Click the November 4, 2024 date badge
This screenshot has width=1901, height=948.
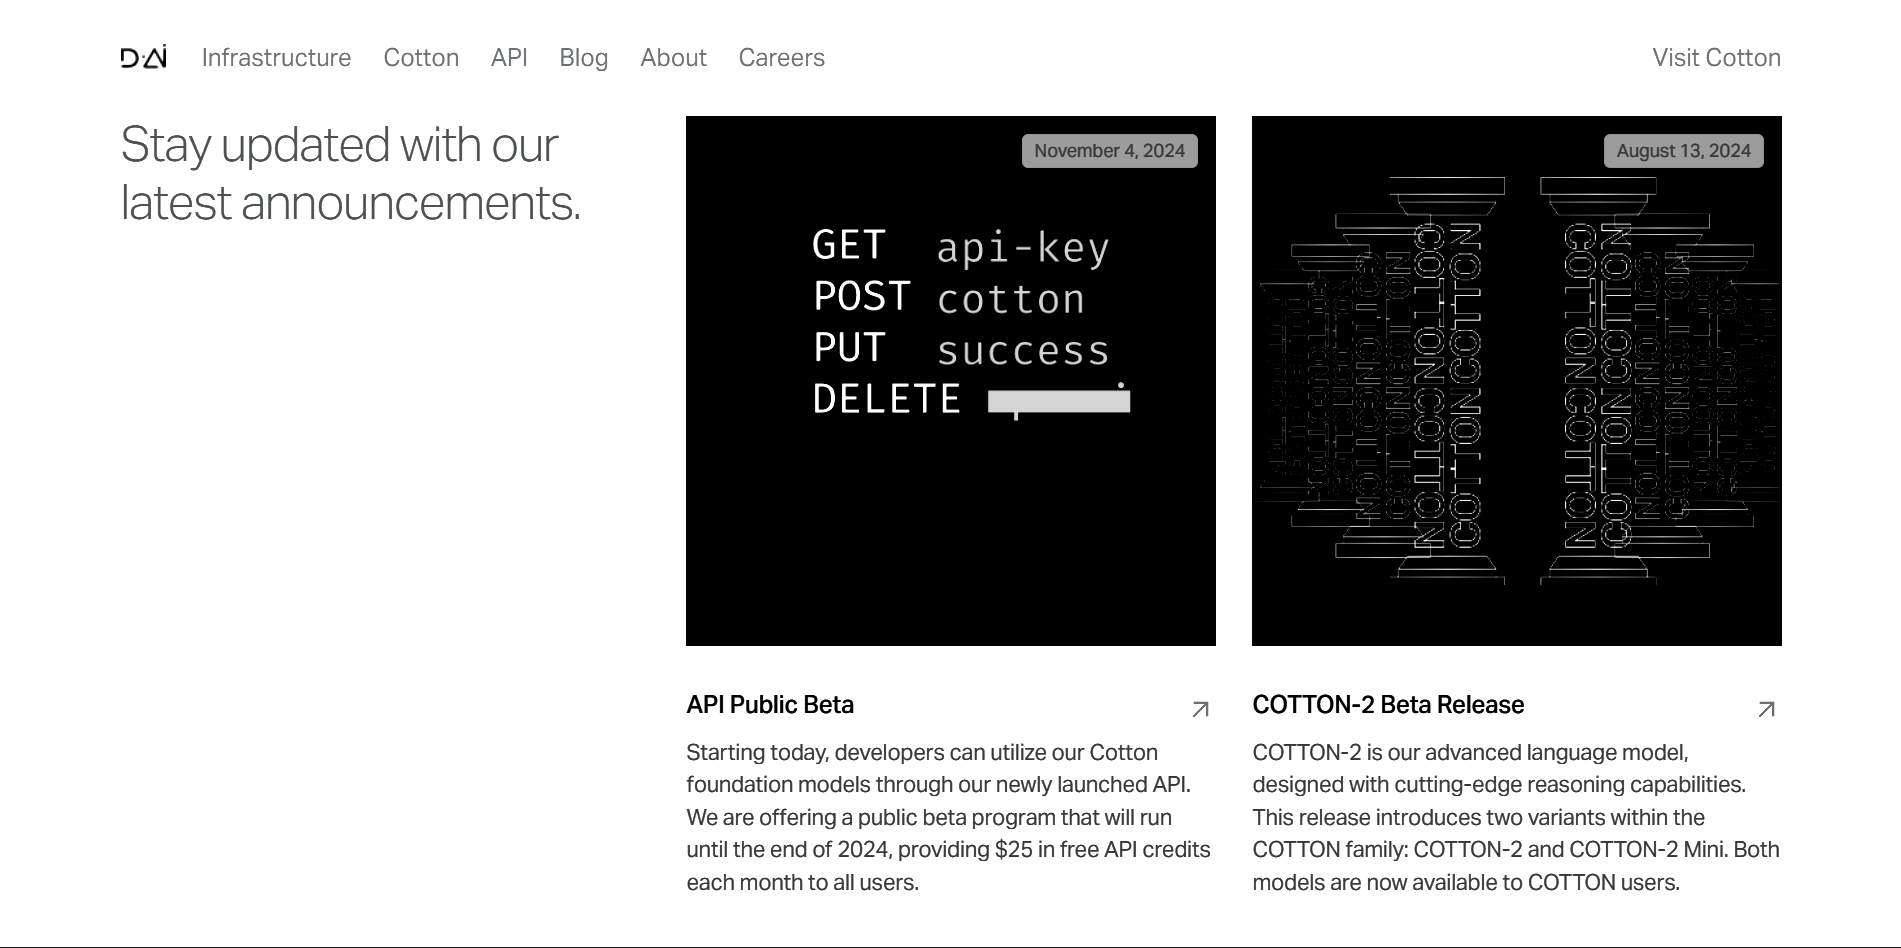pyautogui.click(x=1109, y=151)
